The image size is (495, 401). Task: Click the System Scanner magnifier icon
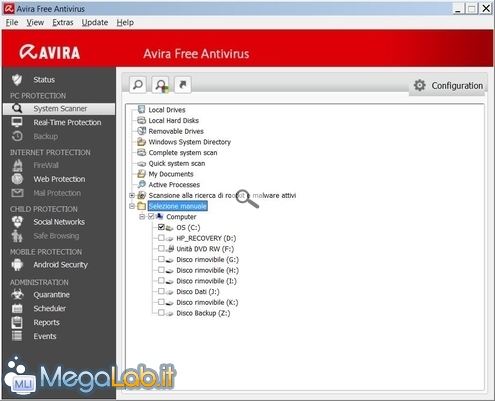(17, 109)
